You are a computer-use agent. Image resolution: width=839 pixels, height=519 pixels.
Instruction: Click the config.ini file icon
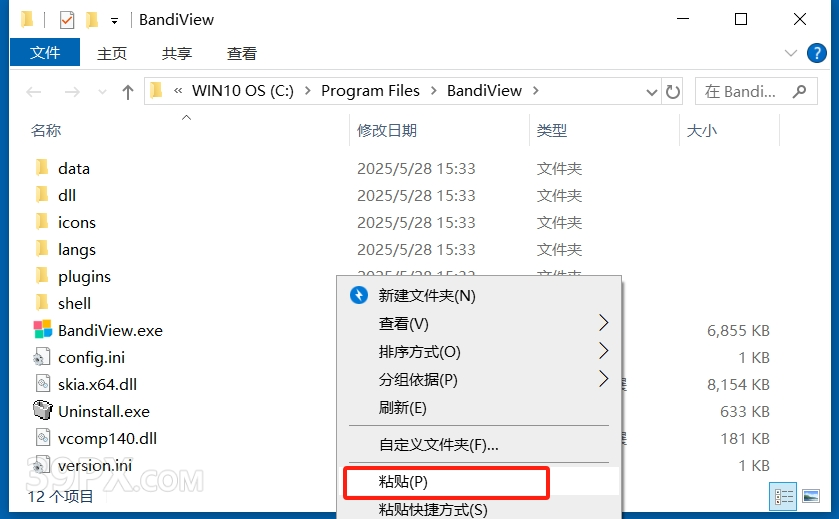click(x=42, y=357)
